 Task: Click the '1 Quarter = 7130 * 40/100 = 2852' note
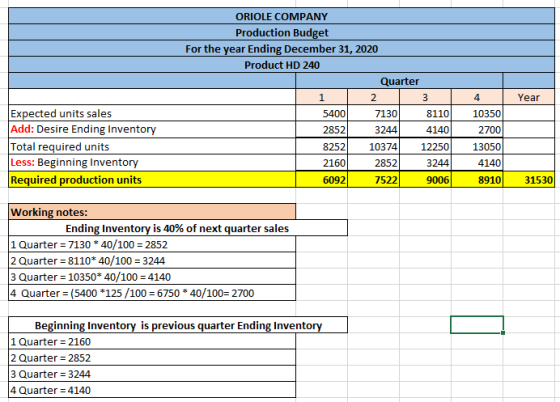point(152,244)
